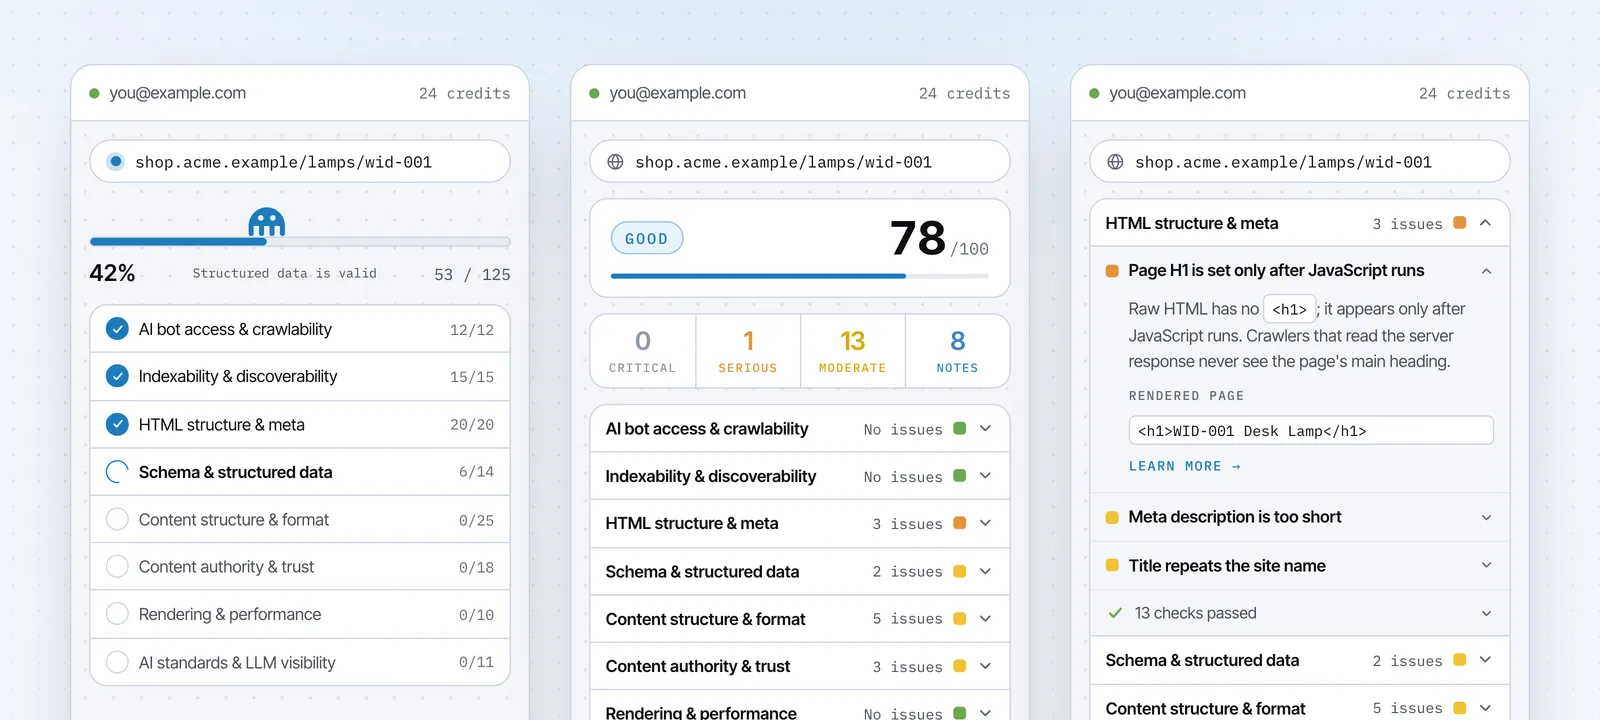Click yellow status square for Schema & structured data, middle panel
The height and width of the screenshot is (720, 1600).
(x=960, y=571)
